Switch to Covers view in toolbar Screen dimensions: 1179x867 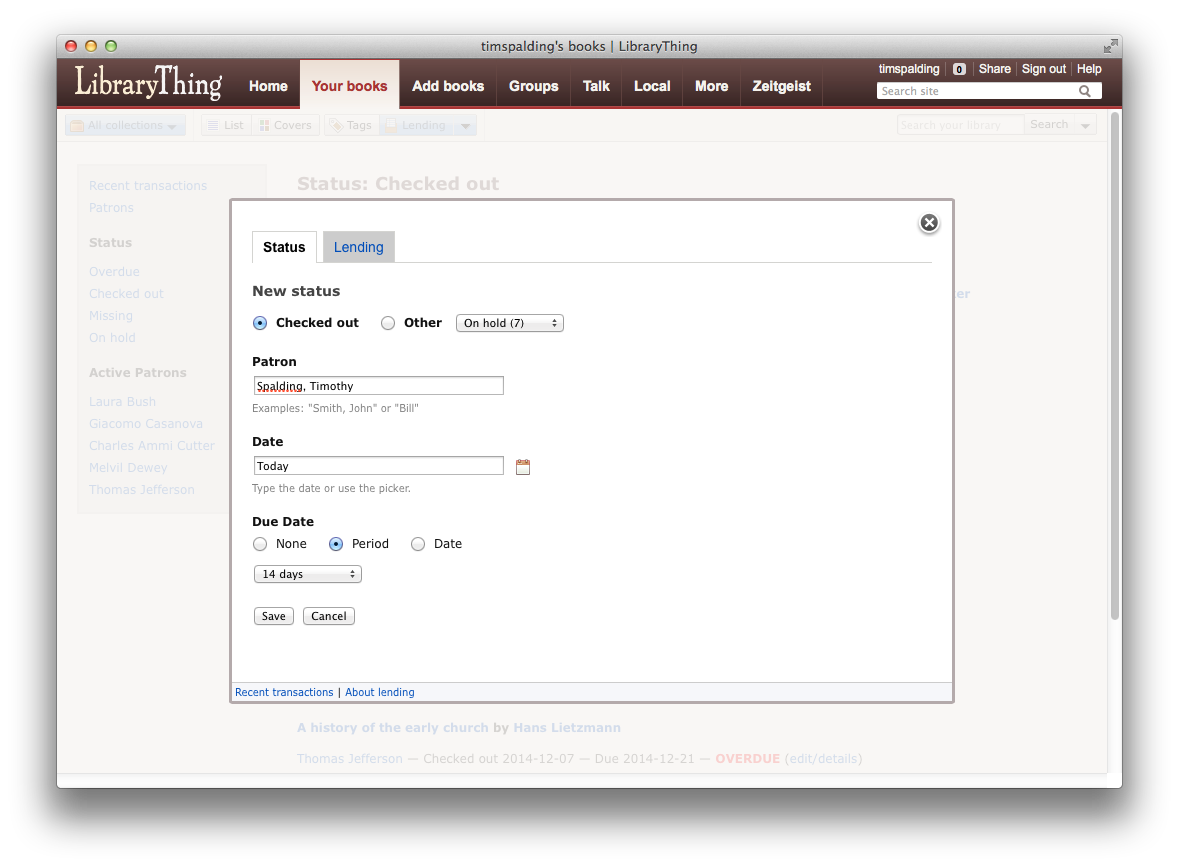click(286, 126)
